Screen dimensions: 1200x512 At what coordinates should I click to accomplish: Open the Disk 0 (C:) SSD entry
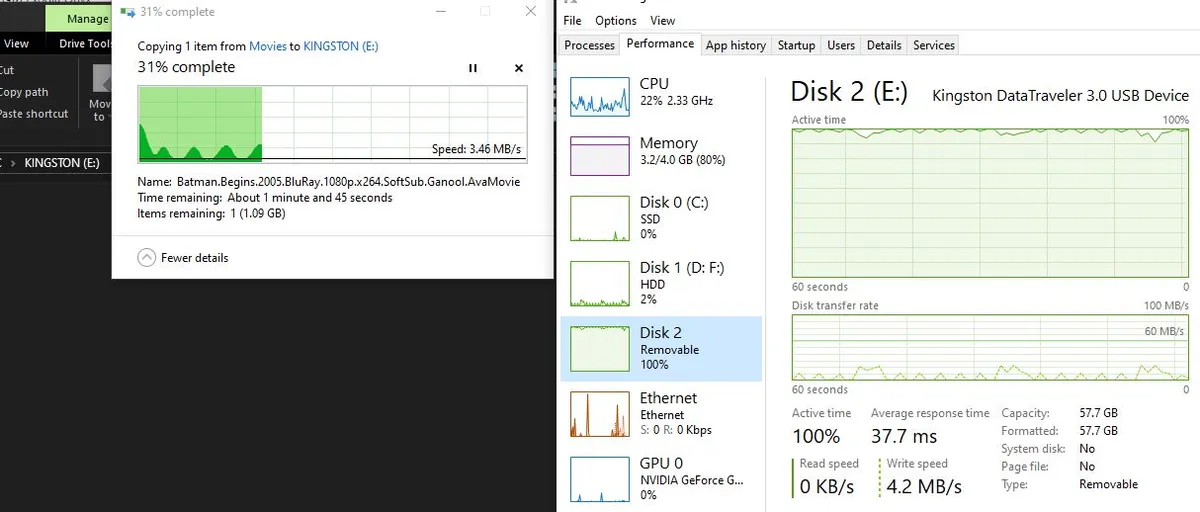[661, 217]
